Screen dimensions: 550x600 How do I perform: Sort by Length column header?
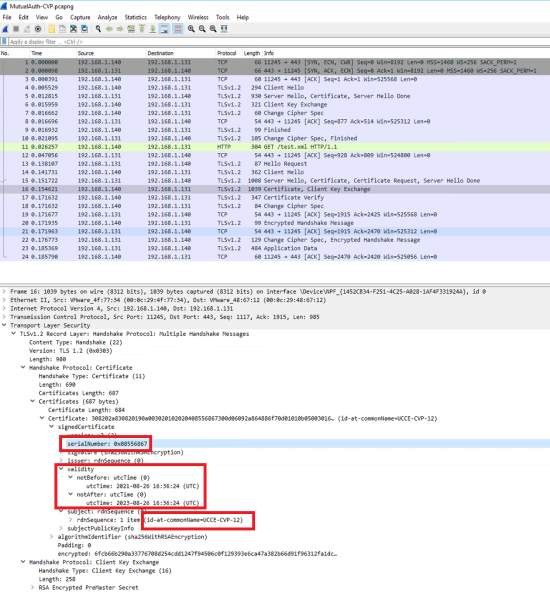[x=252, y=53]
